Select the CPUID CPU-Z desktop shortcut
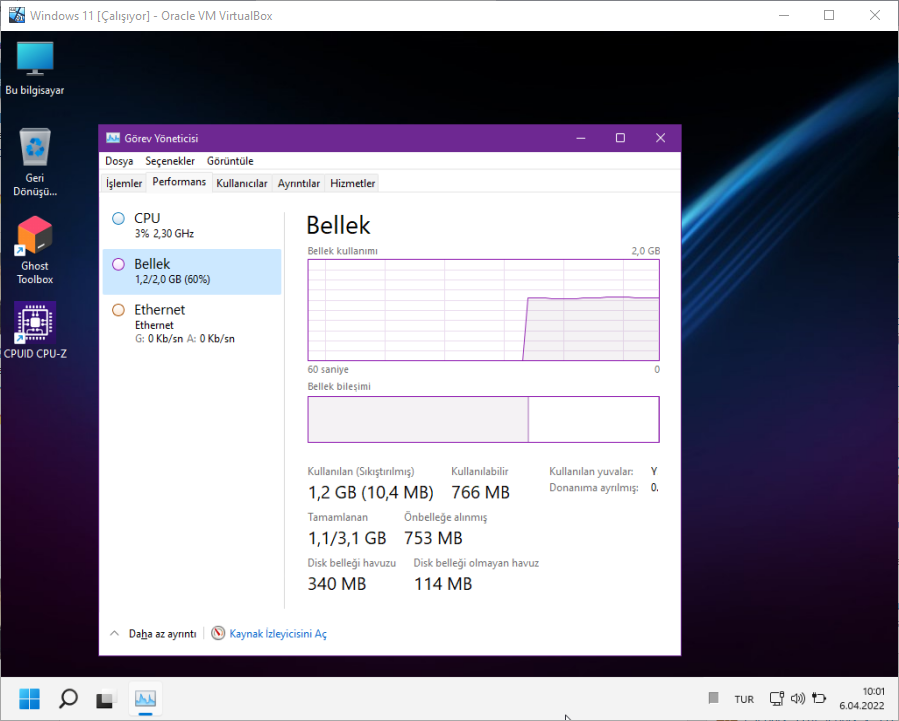This screenshot has width=899, height=721. pyautogui.click(x=34, y=331)
